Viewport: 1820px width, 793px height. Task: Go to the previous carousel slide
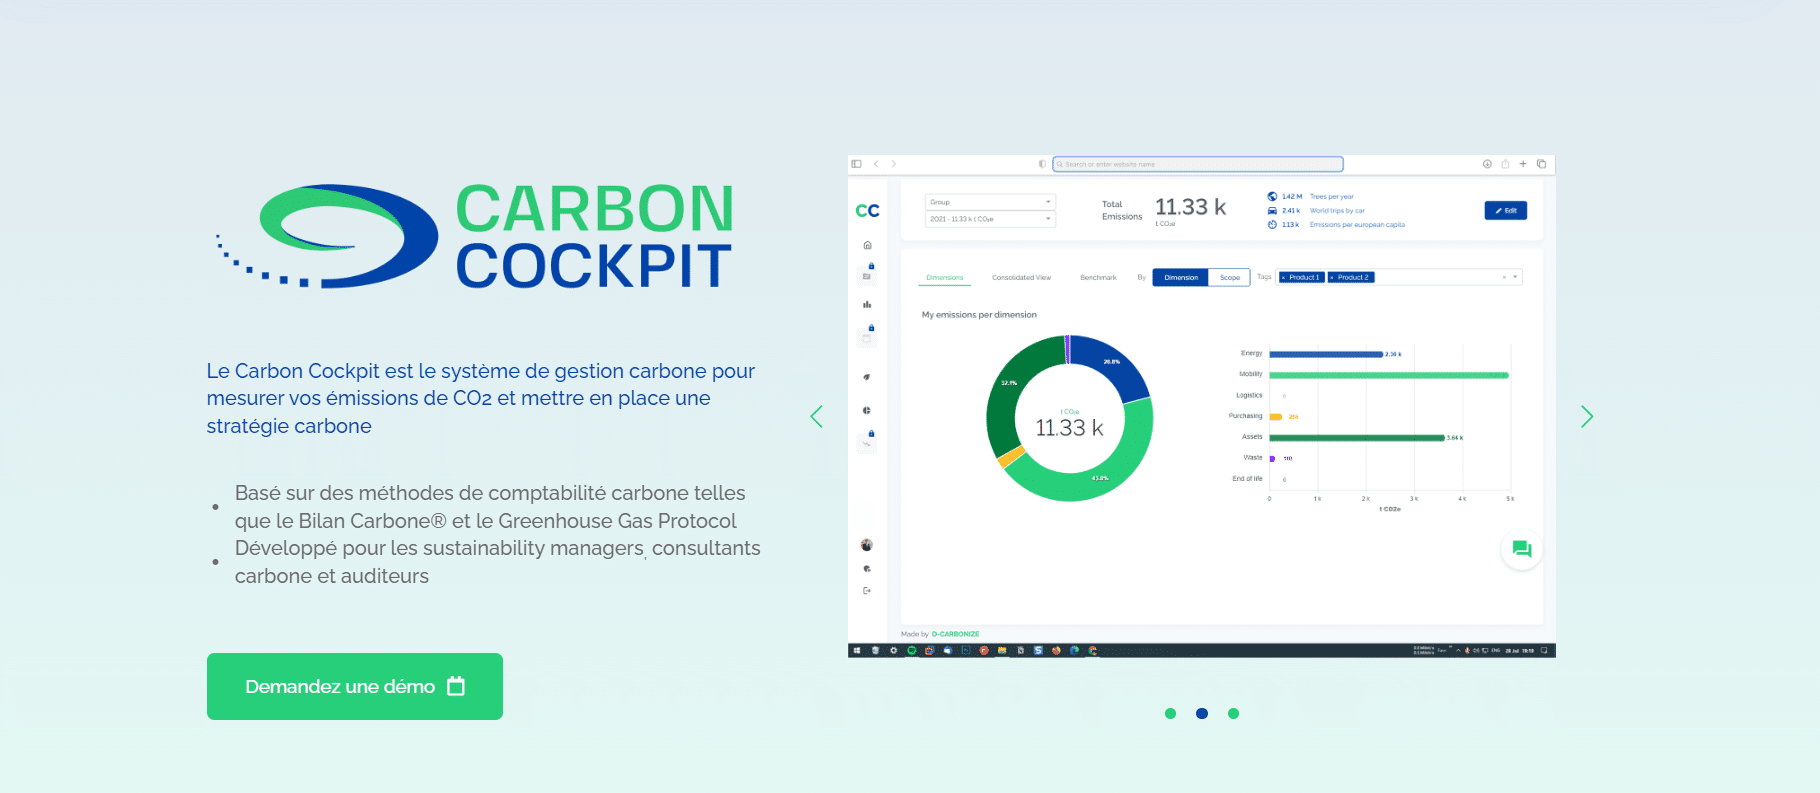(816, 417)
